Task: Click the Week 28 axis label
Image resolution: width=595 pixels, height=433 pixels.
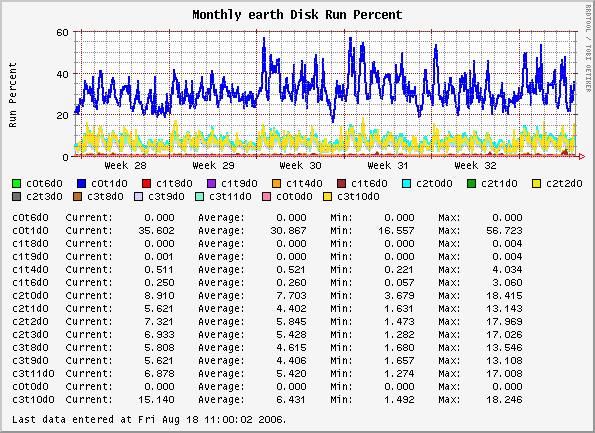Action: click(125, 165)
